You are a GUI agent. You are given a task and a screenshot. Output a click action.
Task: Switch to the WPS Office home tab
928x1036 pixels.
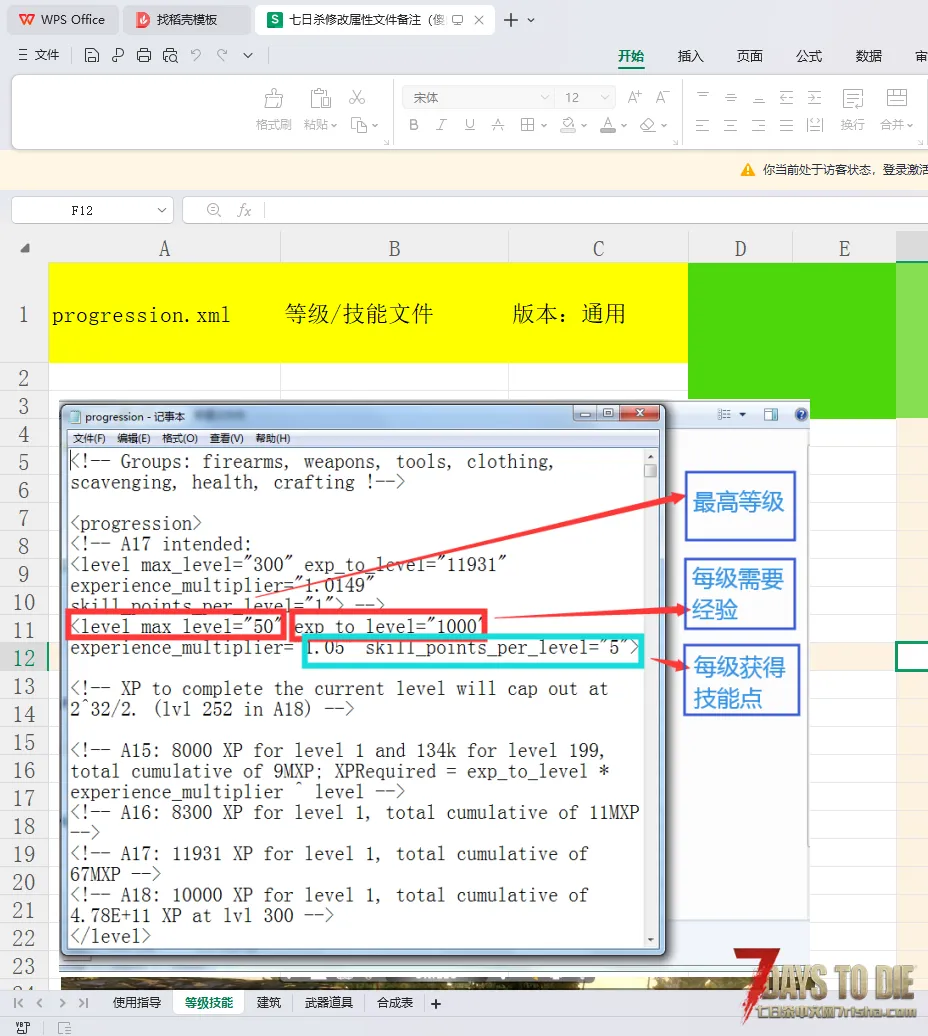coord(63,20)
